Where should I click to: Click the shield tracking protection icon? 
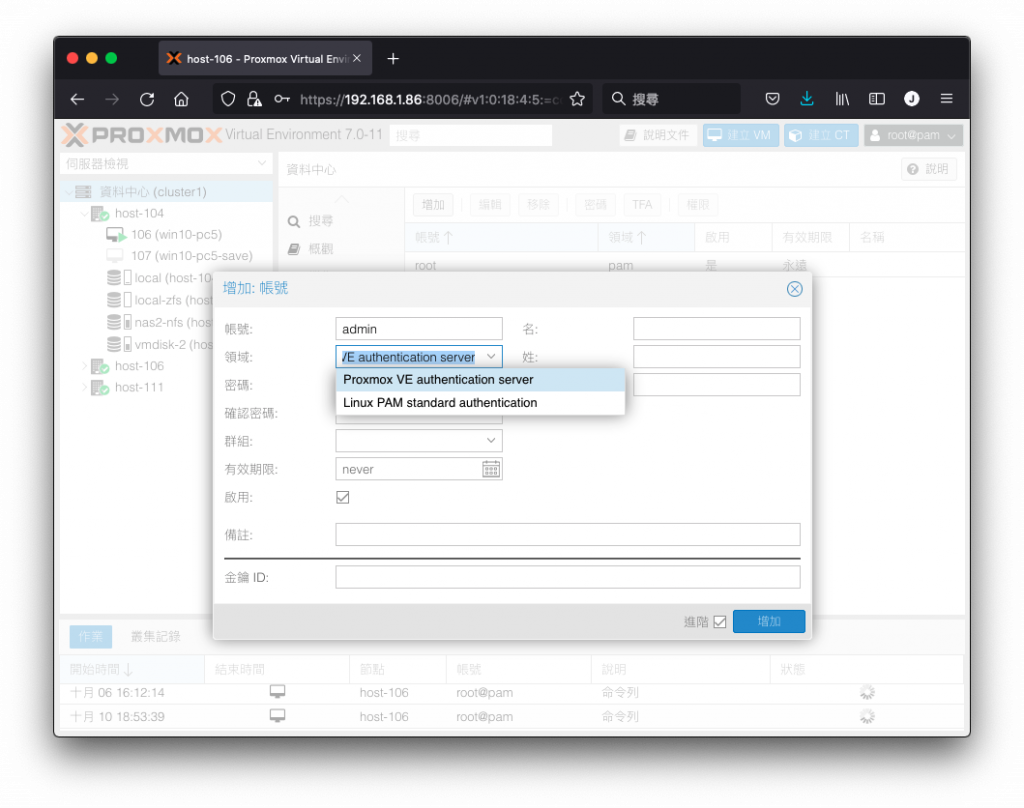click(227, 99)
